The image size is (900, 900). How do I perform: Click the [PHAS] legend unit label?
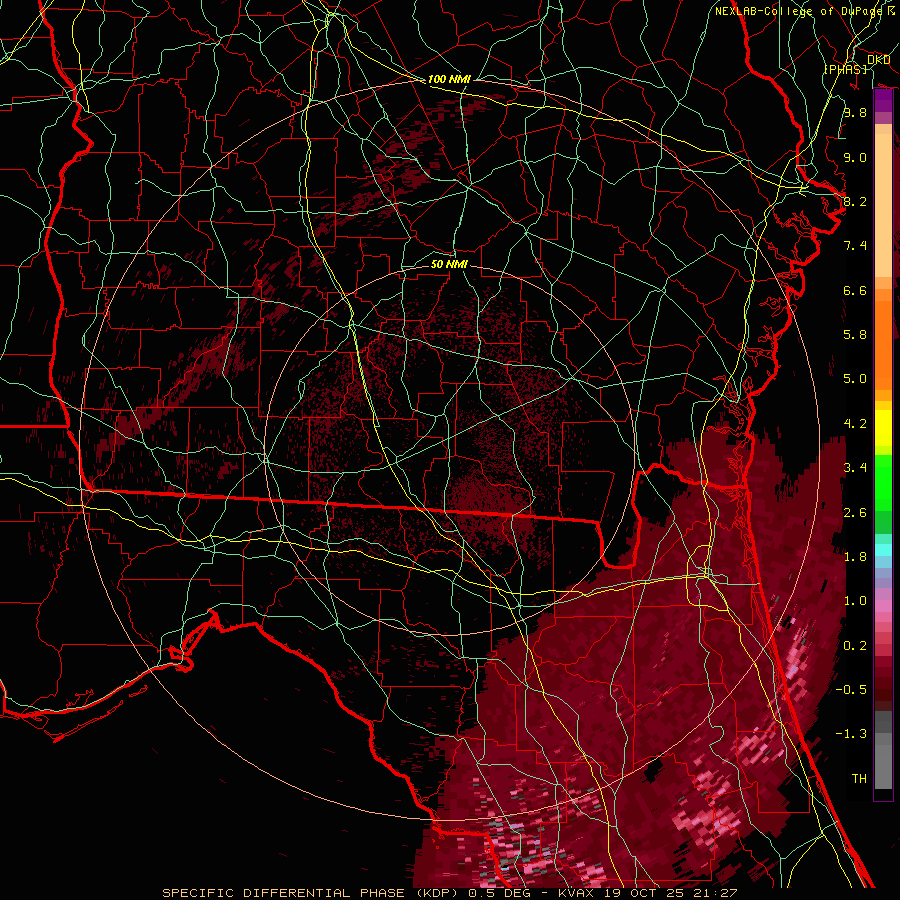pyautogui.click(x=845, y=69)
